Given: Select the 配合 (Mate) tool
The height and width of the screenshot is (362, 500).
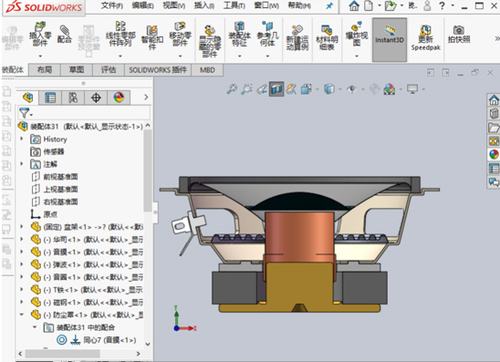Looking at the screenshot, I should coord(64,34).
